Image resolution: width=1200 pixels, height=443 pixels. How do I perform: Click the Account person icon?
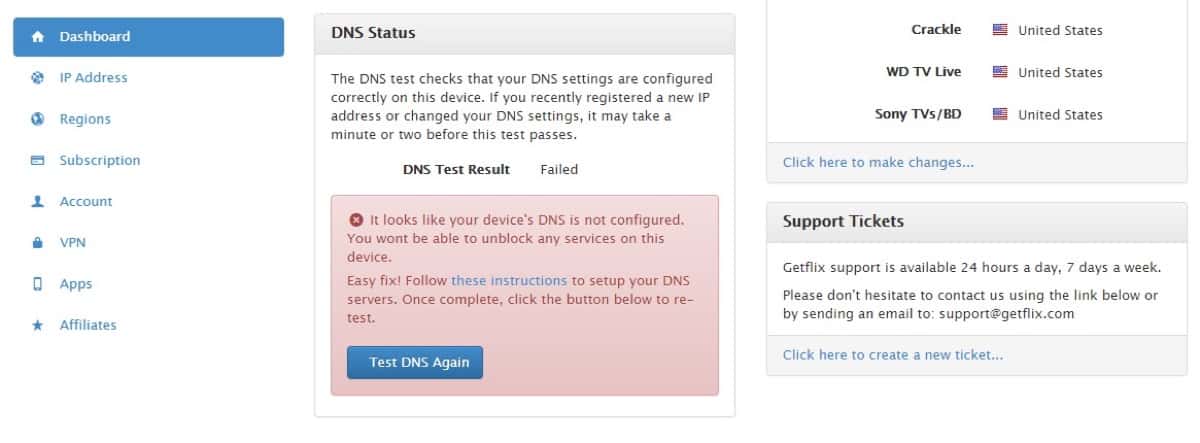38,201
